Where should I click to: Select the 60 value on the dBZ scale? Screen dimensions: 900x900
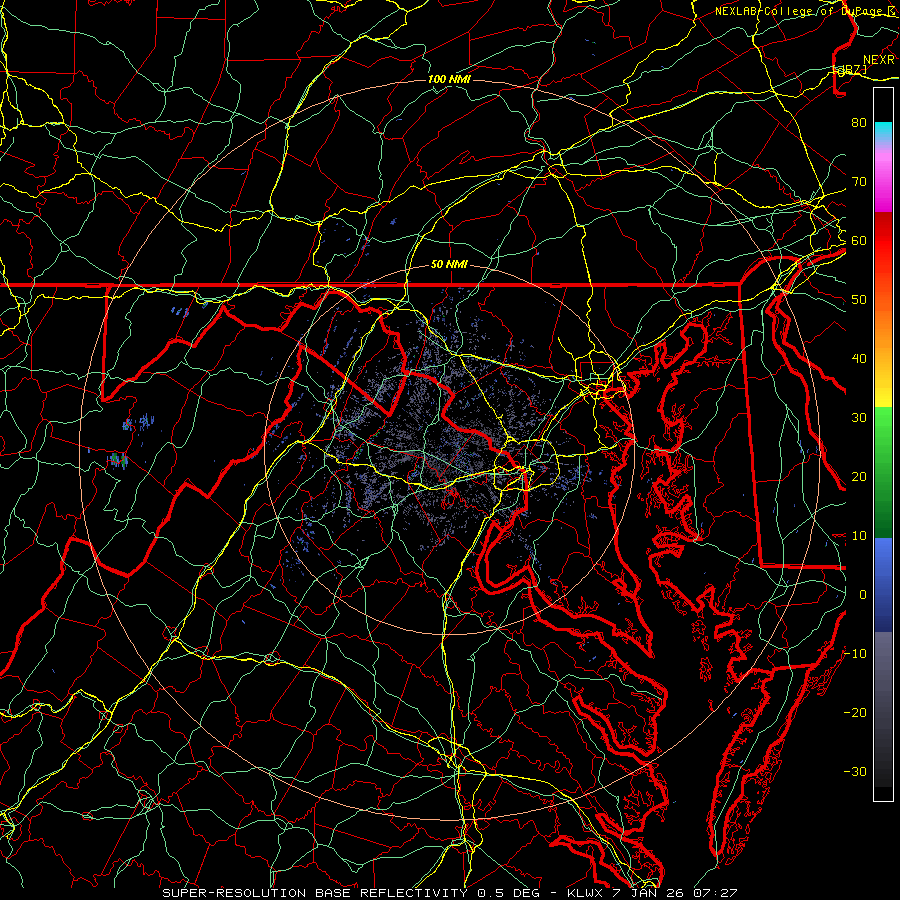click(x=859, y=241)
